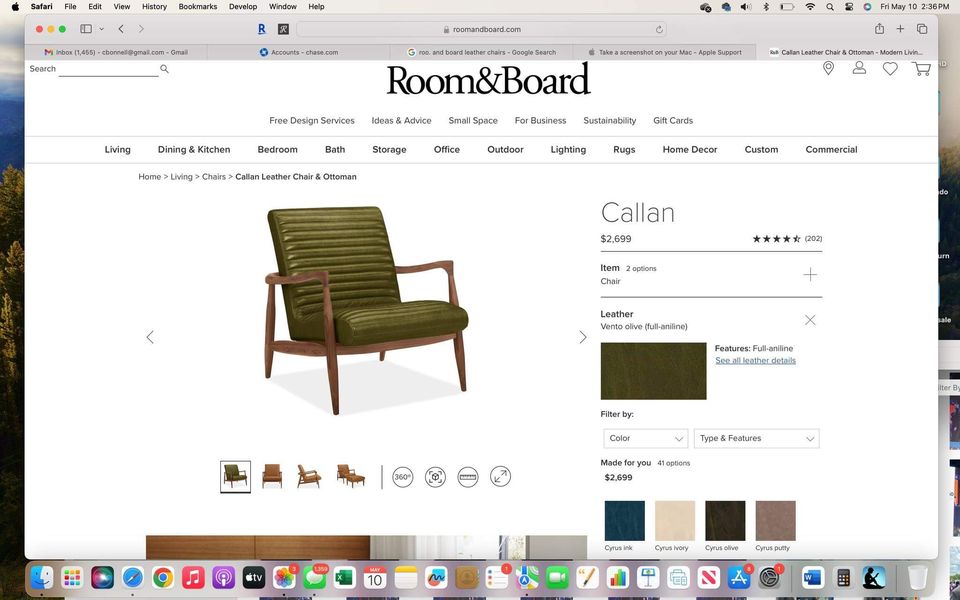Viewport: 960px width, 600px height.
Task: Launch the 360° view of chair
Action: pos(403,477)
